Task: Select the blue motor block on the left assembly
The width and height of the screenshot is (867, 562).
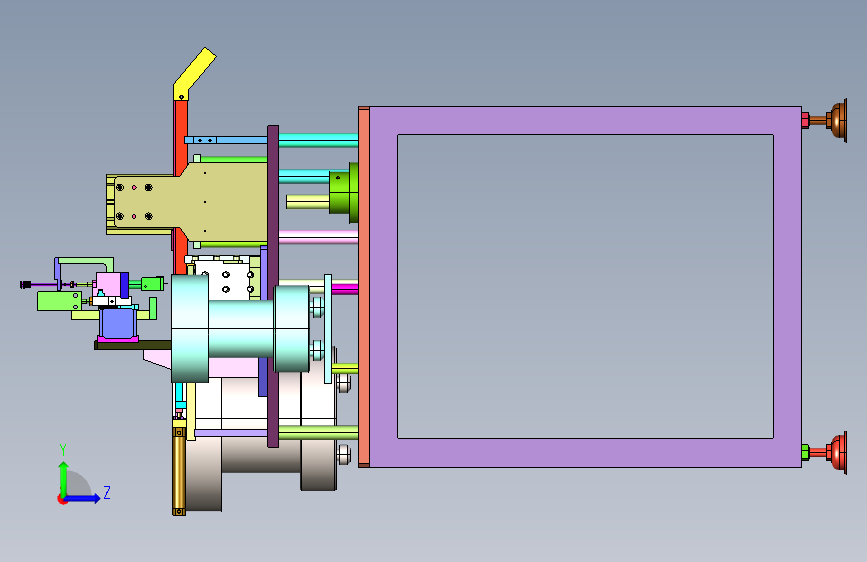Action: click(x=117, y=323)
